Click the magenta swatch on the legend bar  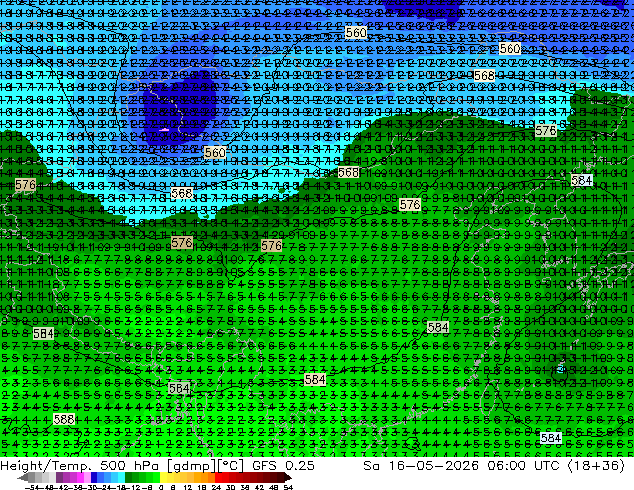(80, 477)
